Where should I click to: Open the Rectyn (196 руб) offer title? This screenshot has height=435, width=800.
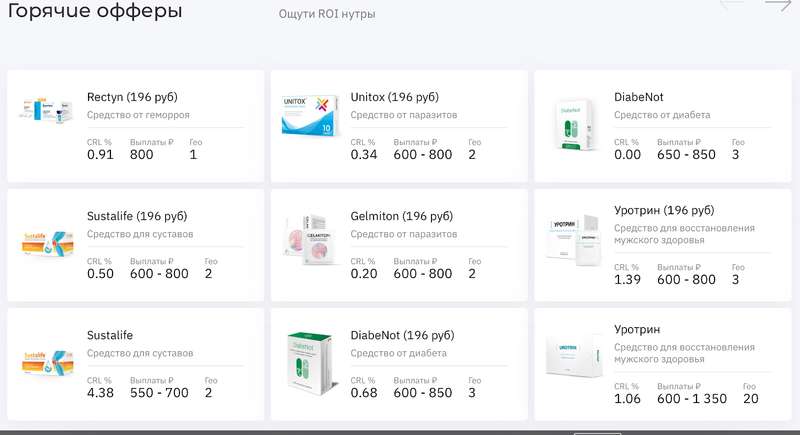(132, 98)
